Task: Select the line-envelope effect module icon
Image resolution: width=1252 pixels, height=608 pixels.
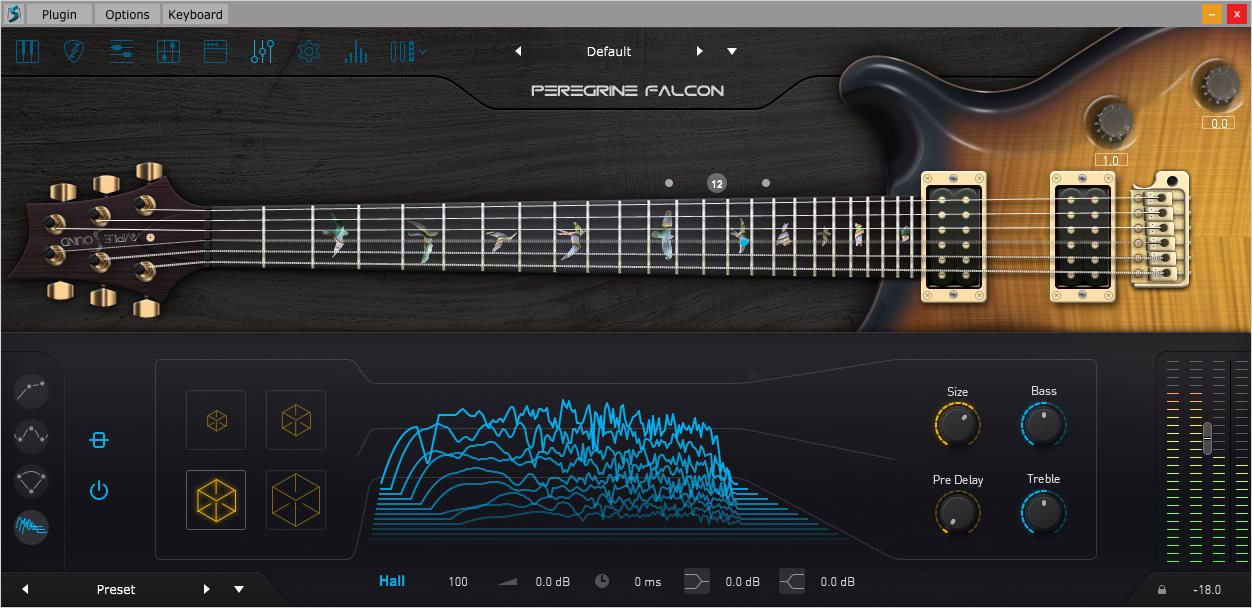Action: 32,389
